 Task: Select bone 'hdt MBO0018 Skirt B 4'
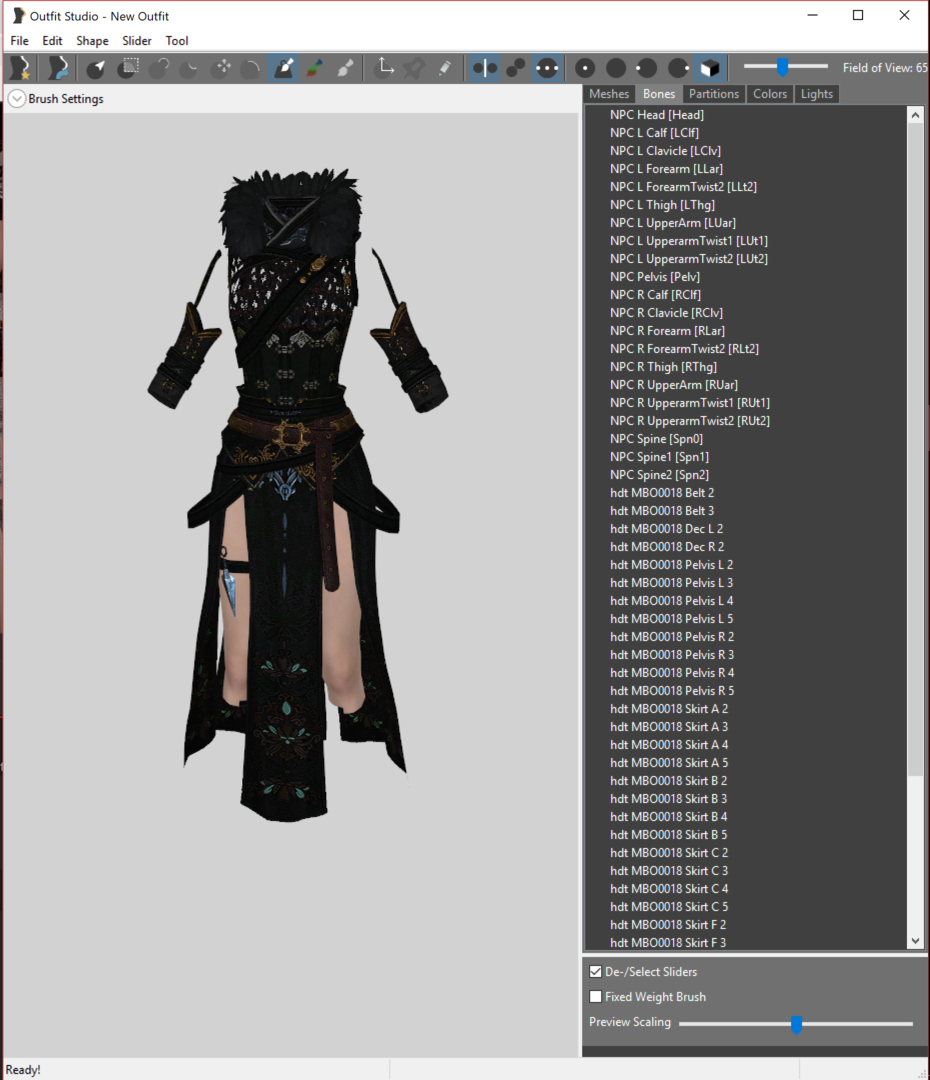pos(669,817)
